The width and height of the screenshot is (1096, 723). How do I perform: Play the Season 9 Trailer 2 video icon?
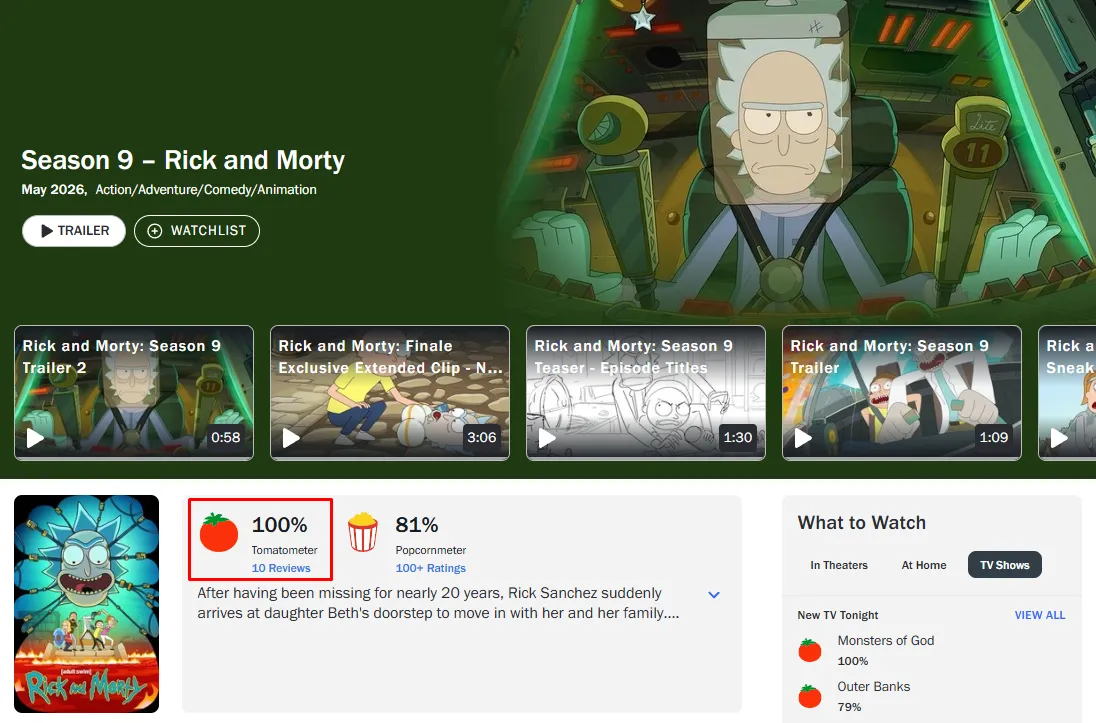(x=35, y=438)
